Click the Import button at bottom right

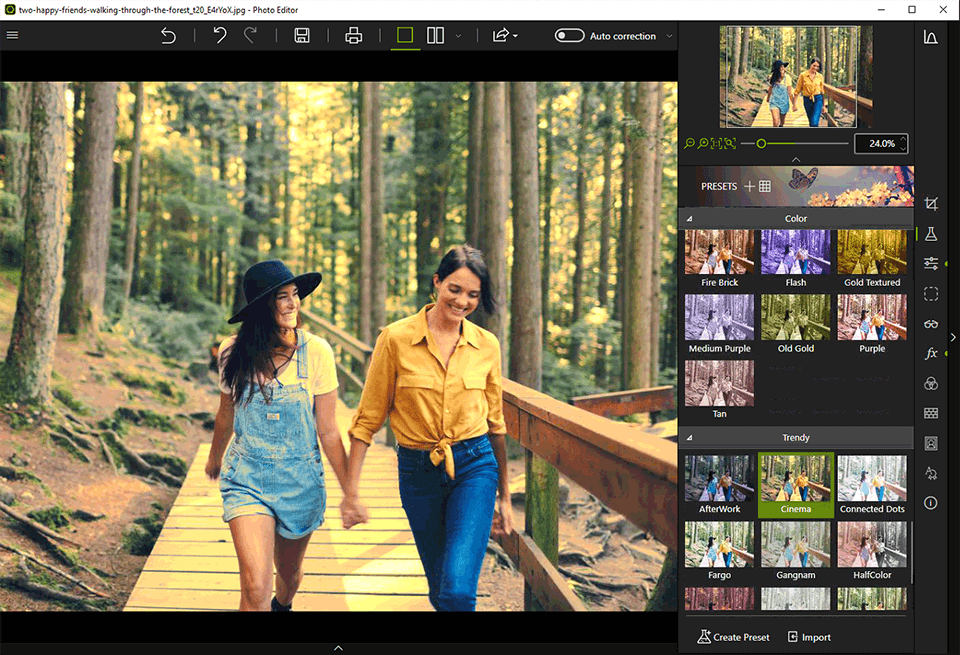809,637
